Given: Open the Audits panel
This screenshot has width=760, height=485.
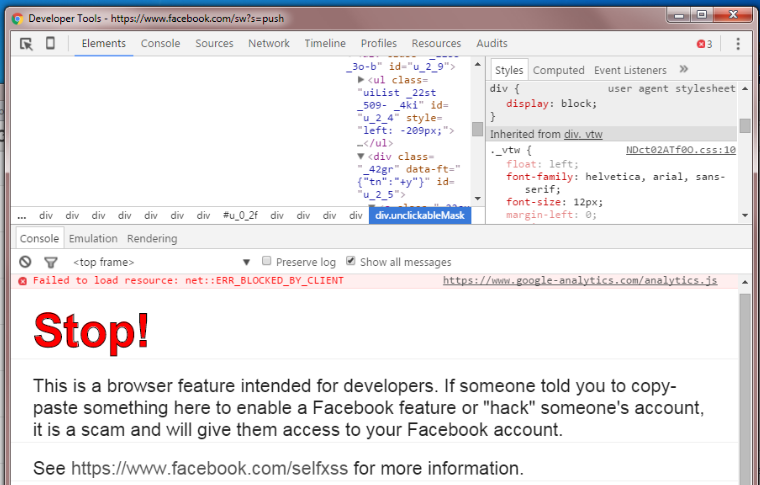Looking at the screenshot, I should (491, 44).
